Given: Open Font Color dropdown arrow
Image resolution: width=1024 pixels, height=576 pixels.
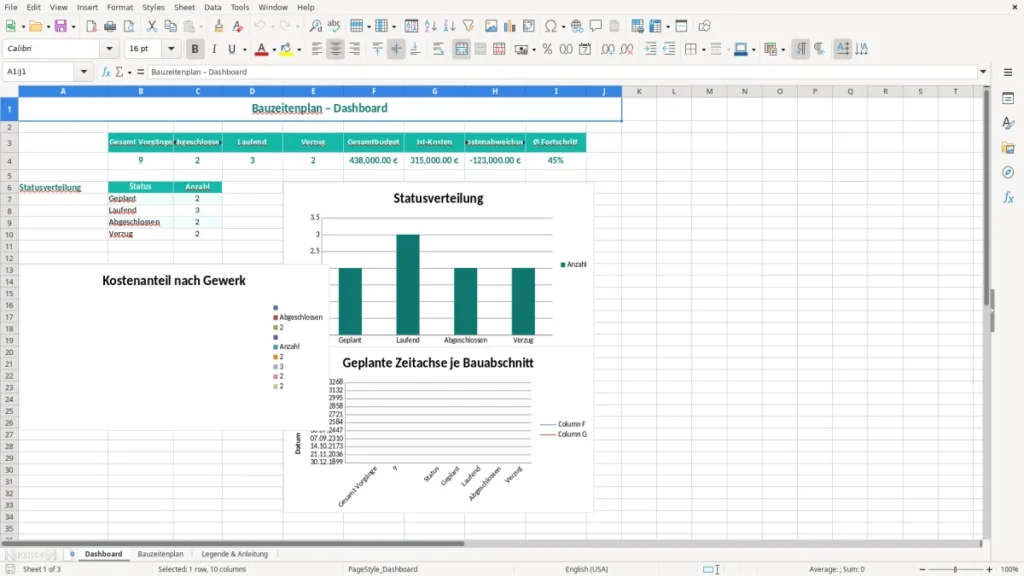Looking at the screenshot, I should (274, 50).
